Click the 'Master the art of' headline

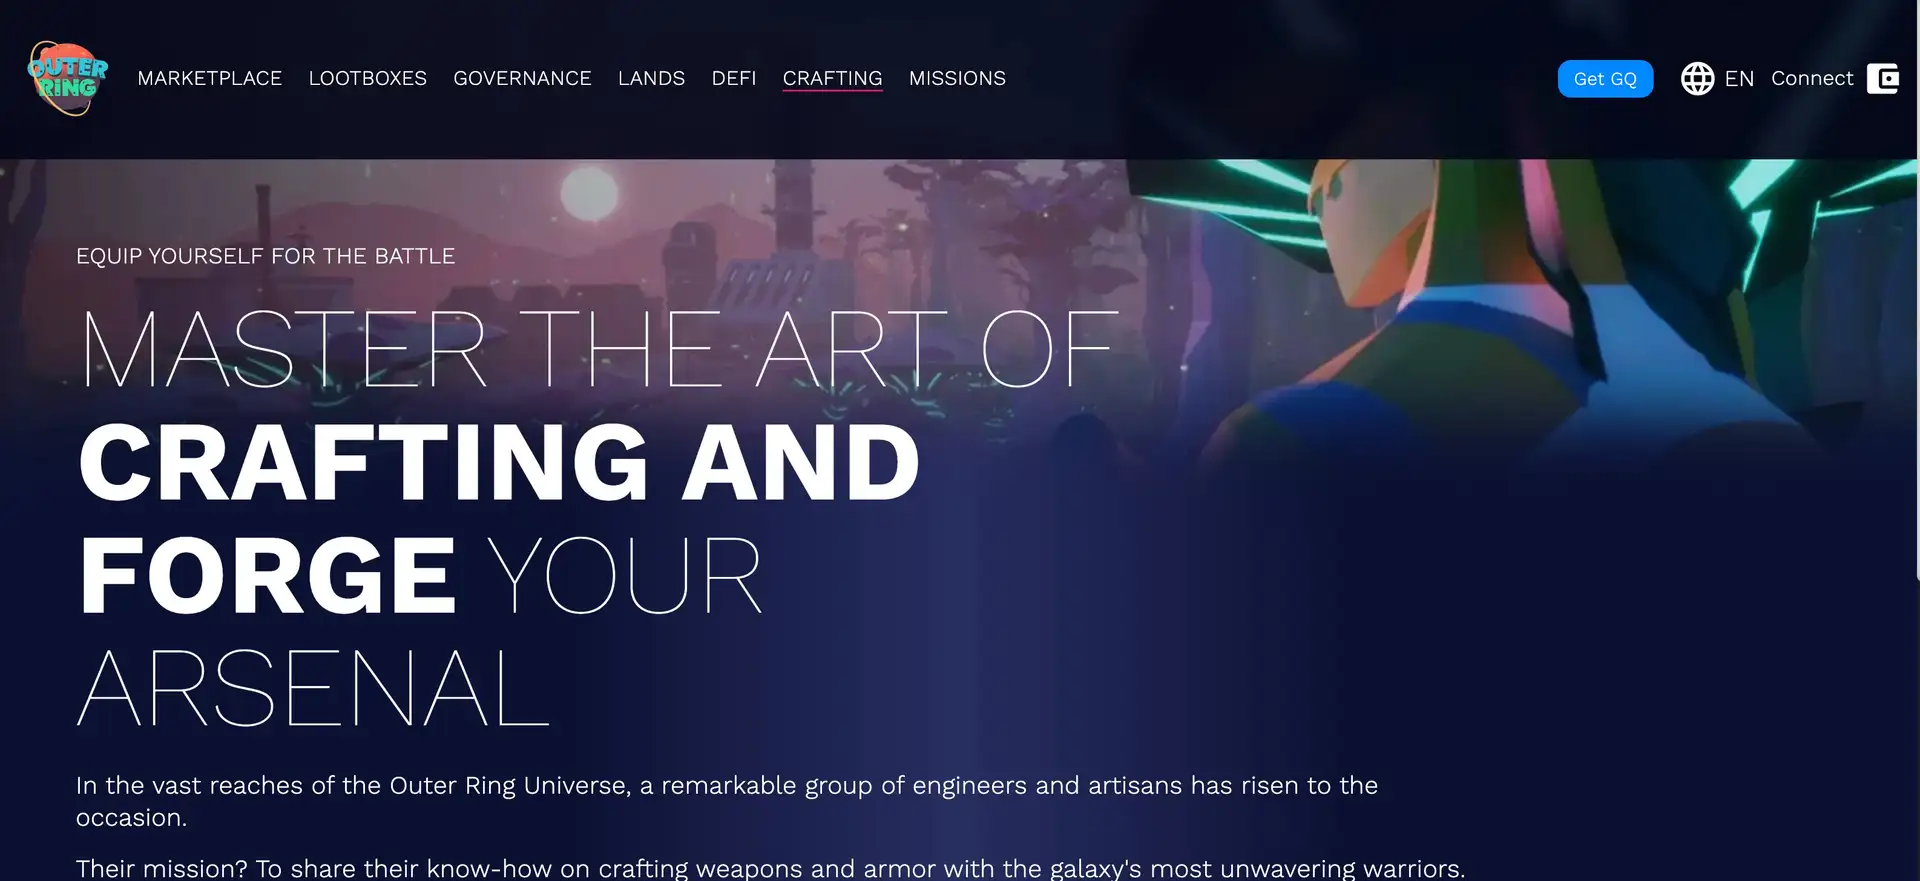tap(598, 349)
